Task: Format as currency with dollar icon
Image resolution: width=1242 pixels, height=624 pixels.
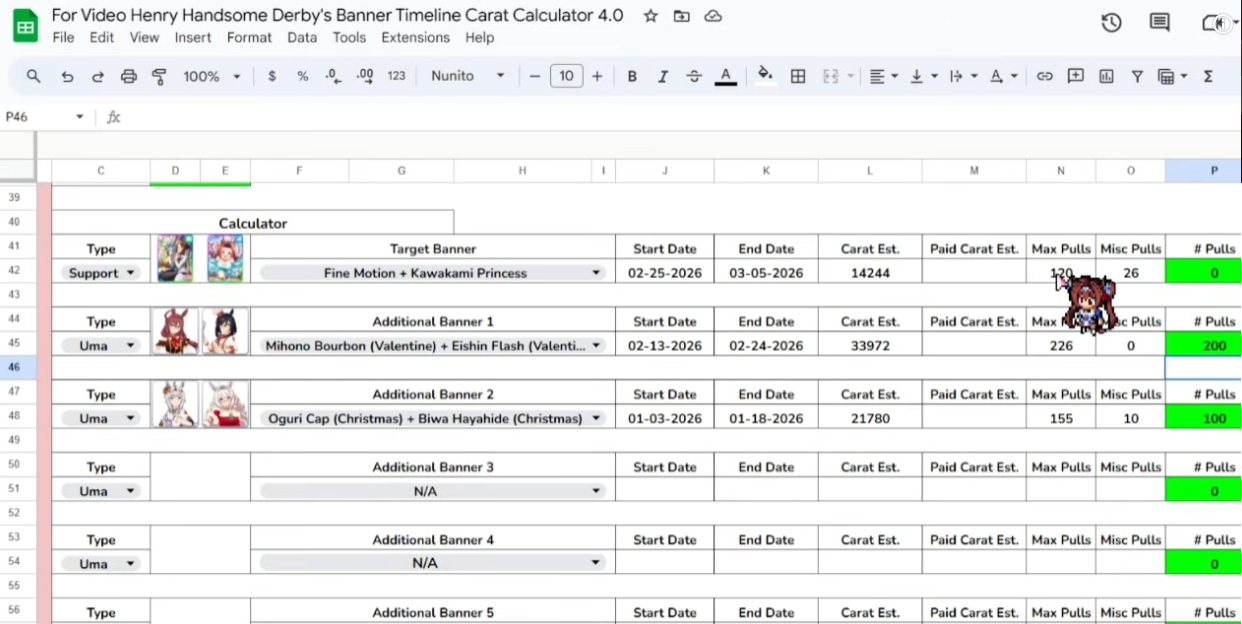Action: 272,76
